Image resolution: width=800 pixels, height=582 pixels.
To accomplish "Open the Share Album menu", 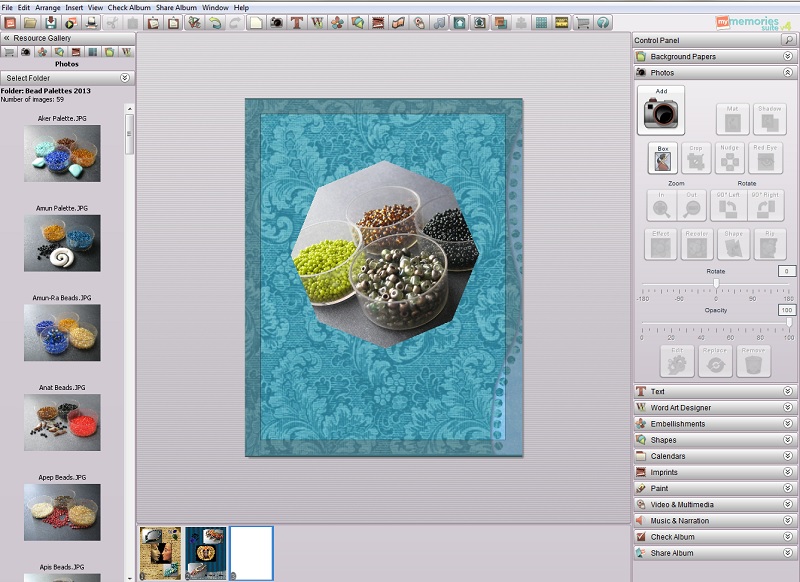I will pos(176,7).
